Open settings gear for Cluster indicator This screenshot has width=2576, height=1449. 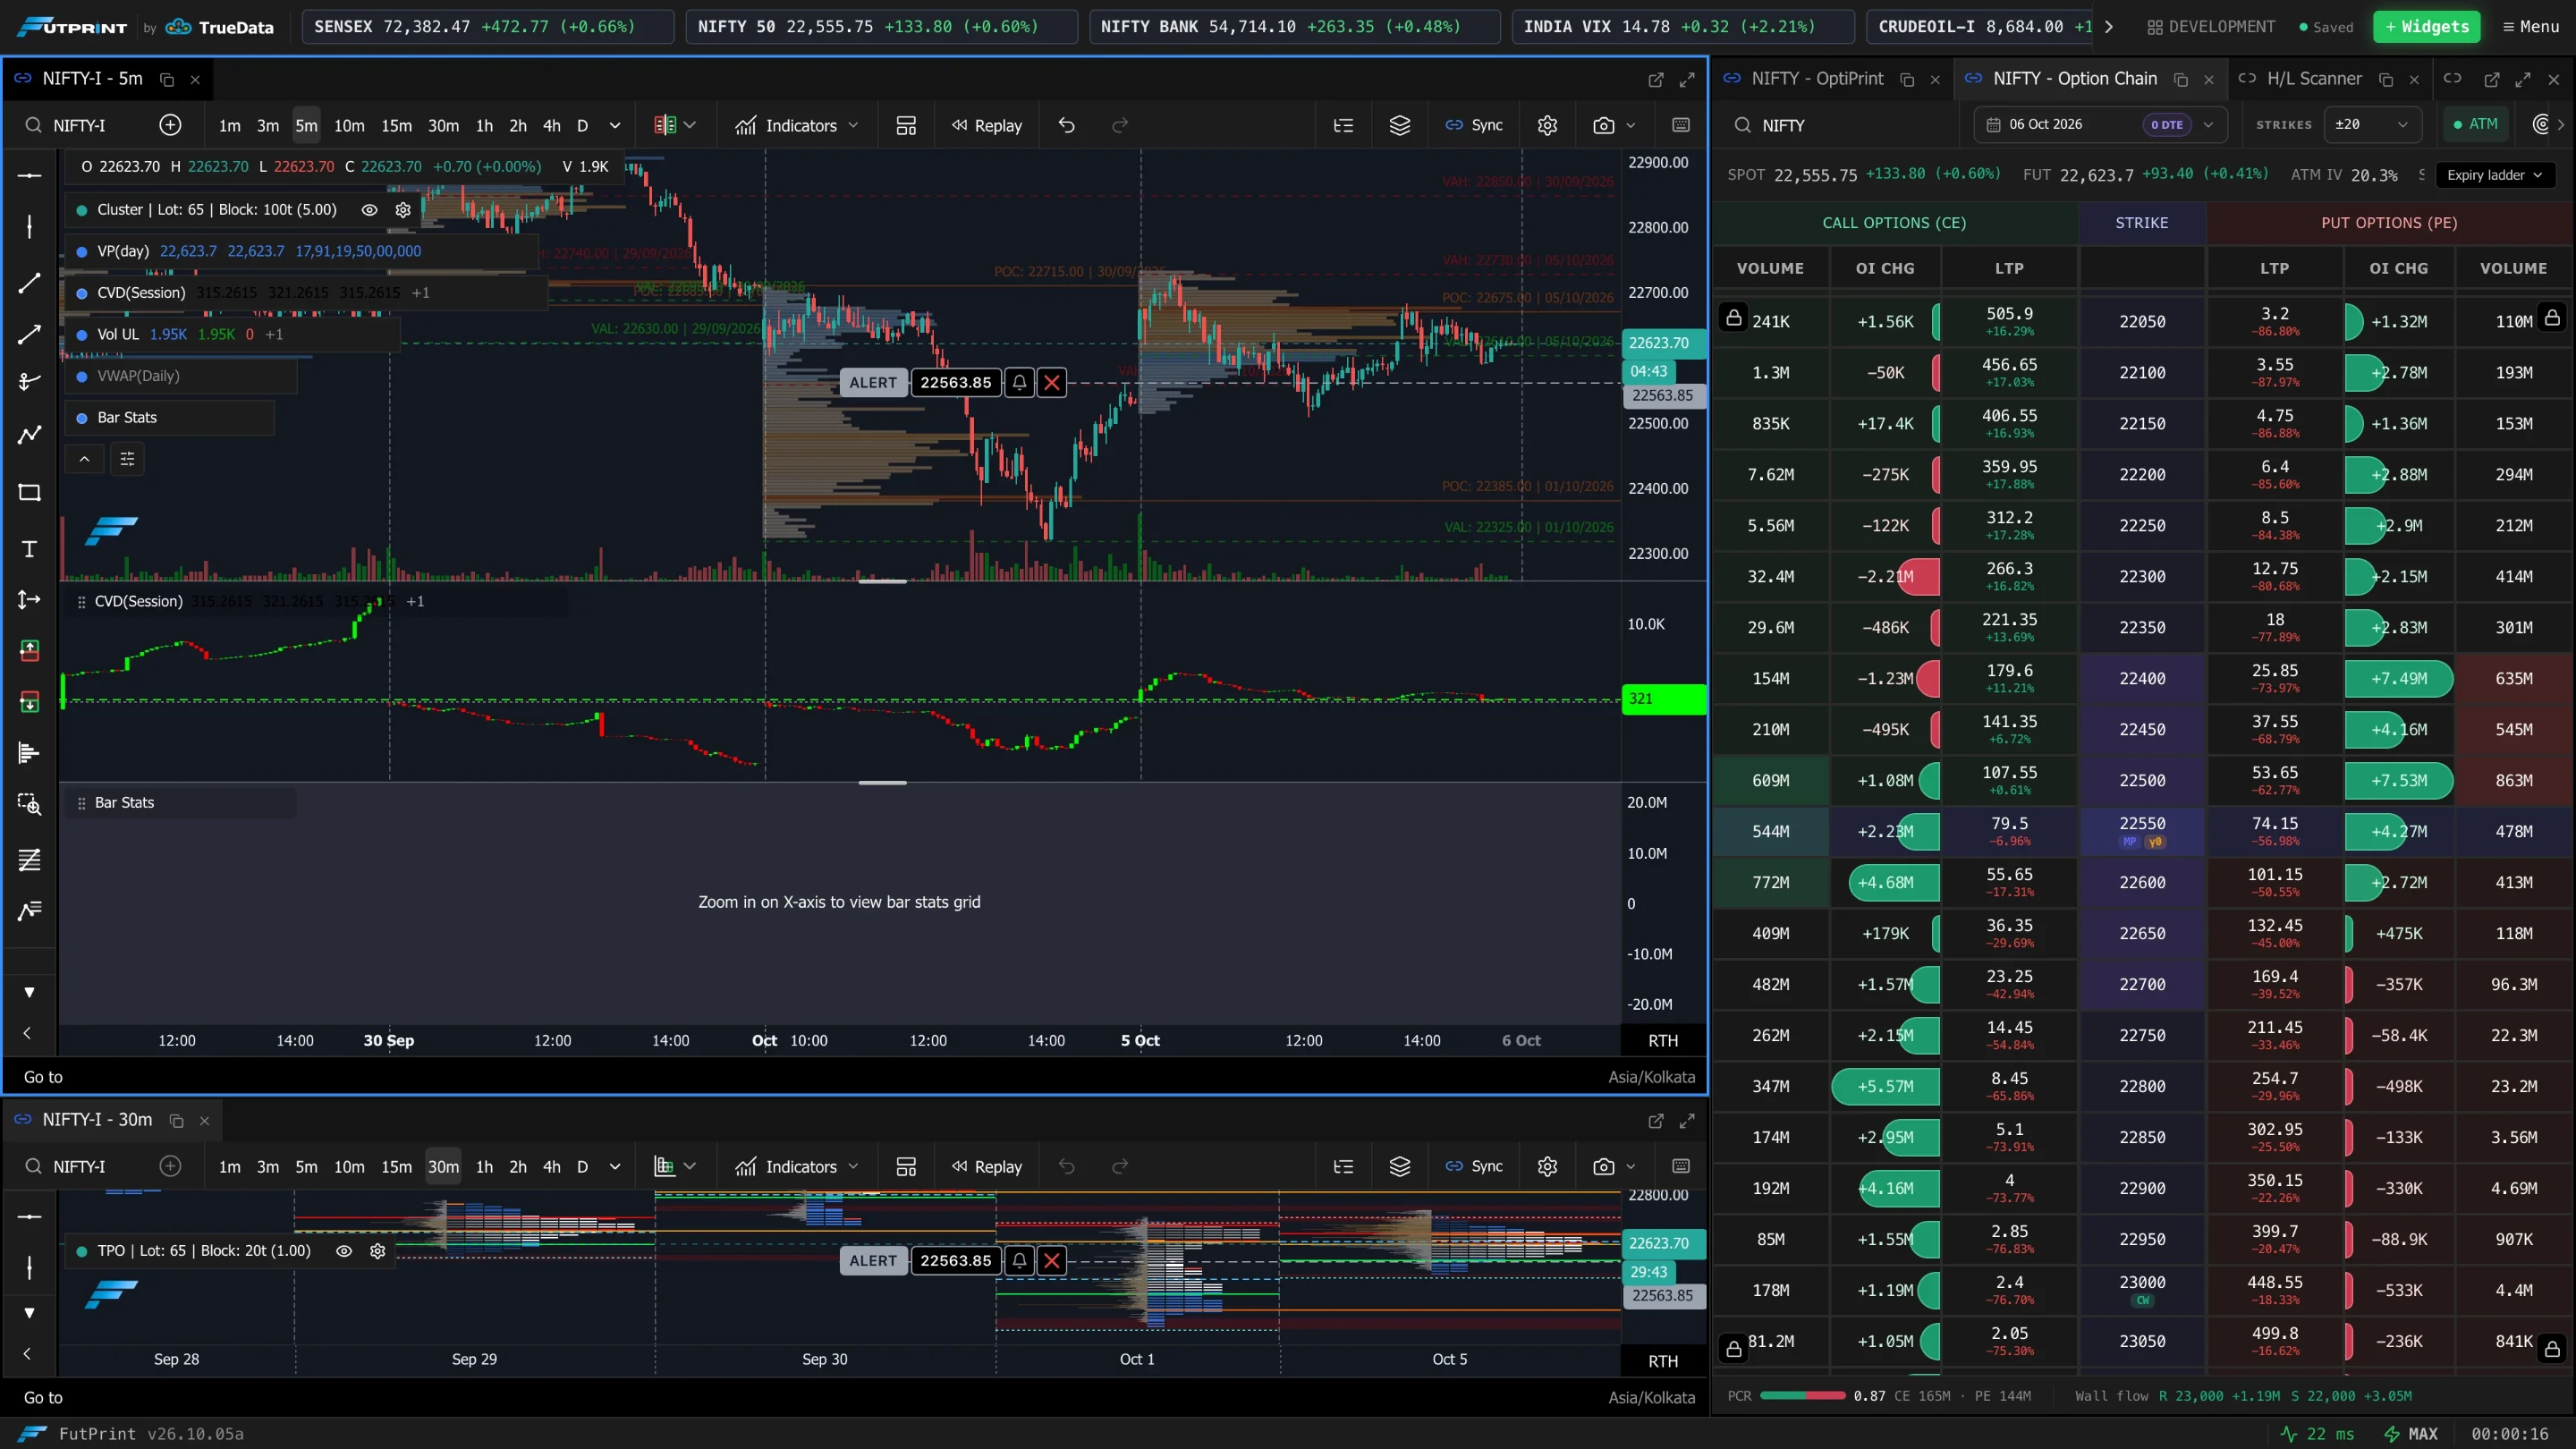403,210
